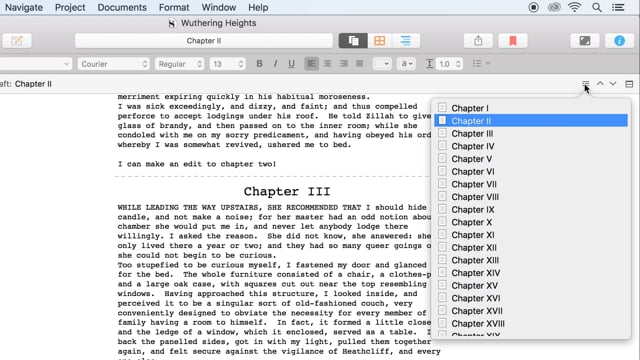The width and height of the screenshot is (640, 360).
Task: Switch to Scrivenings view mode
Action: coord(353,41)
